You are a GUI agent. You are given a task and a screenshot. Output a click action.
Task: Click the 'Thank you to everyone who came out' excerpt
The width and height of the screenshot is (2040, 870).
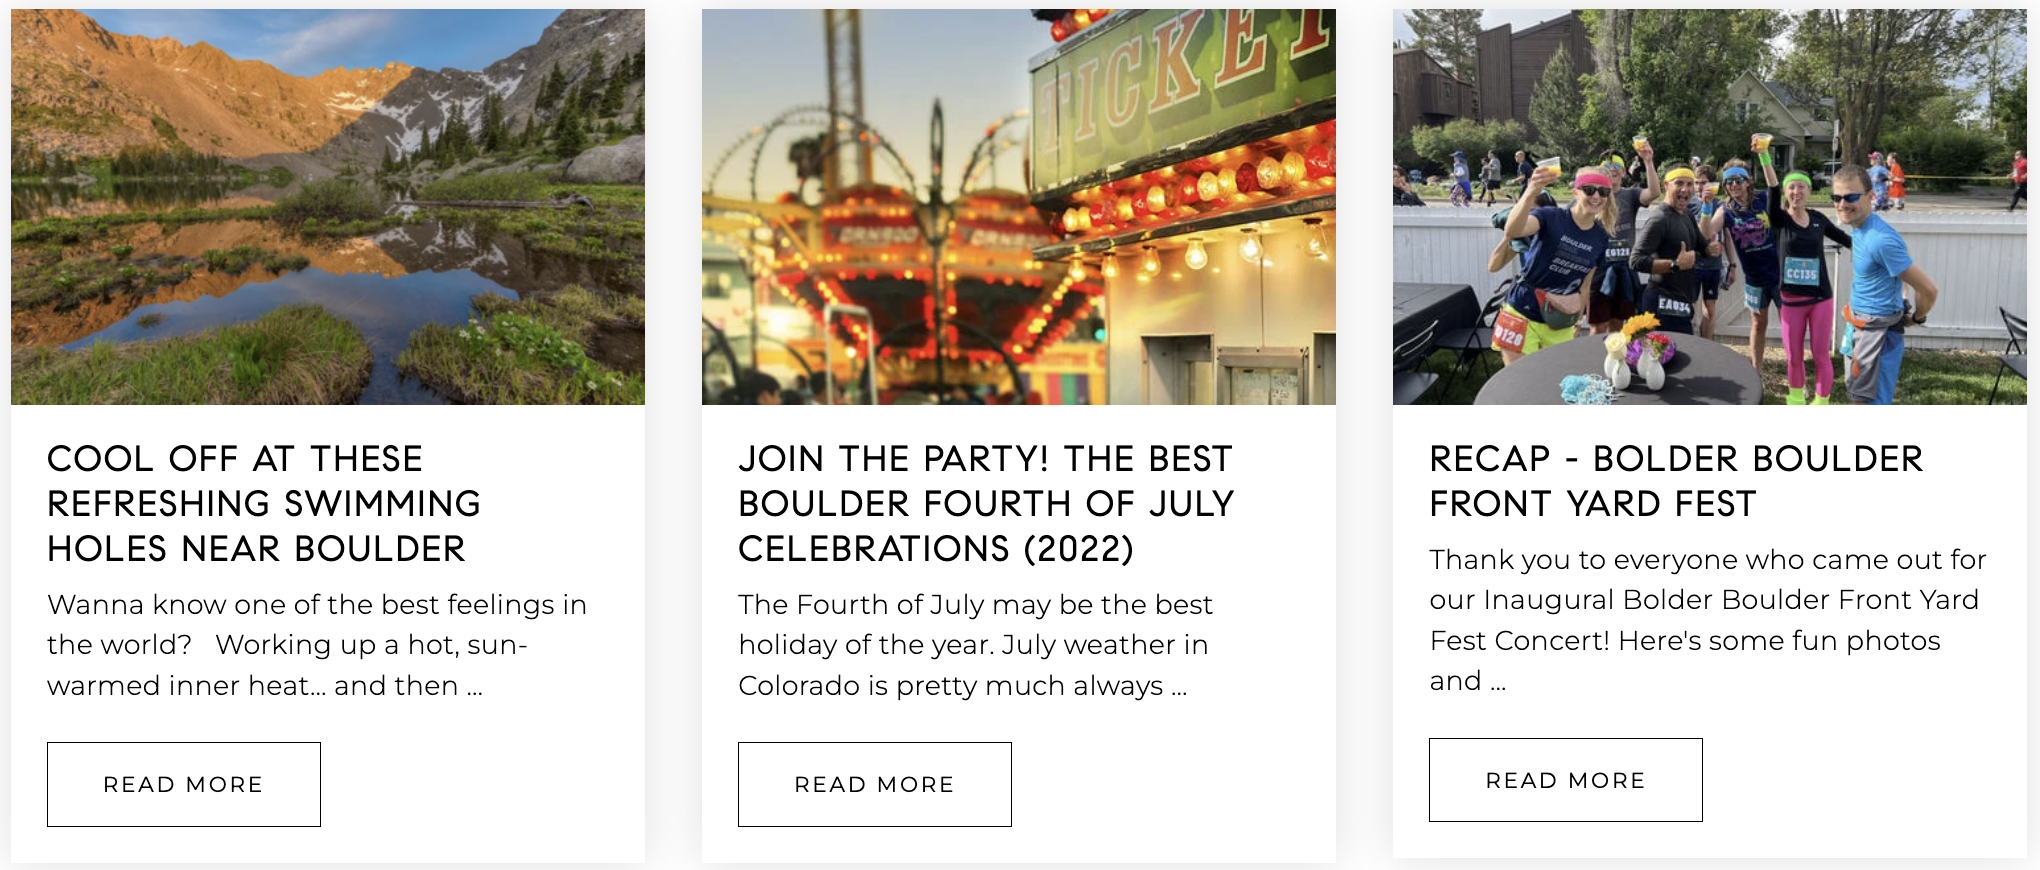[x=1707, y=620]
